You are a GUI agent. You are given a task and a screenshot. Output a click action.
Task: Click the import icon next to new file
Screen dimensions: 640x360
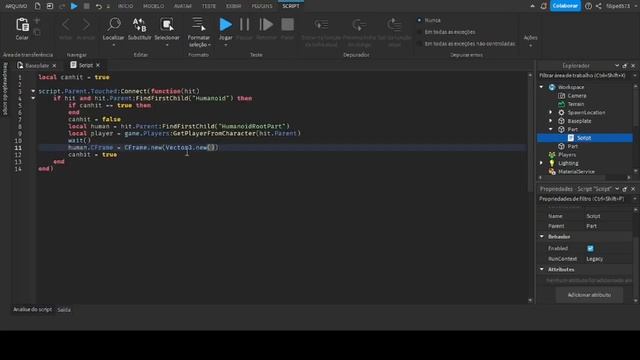click(x=50, y=6)
